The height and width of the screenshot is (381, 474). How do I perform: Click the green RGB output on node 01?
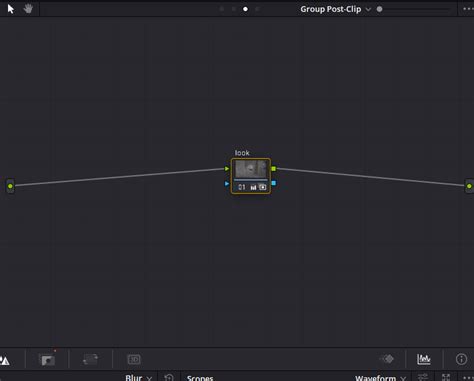click(x=274, y=169)
